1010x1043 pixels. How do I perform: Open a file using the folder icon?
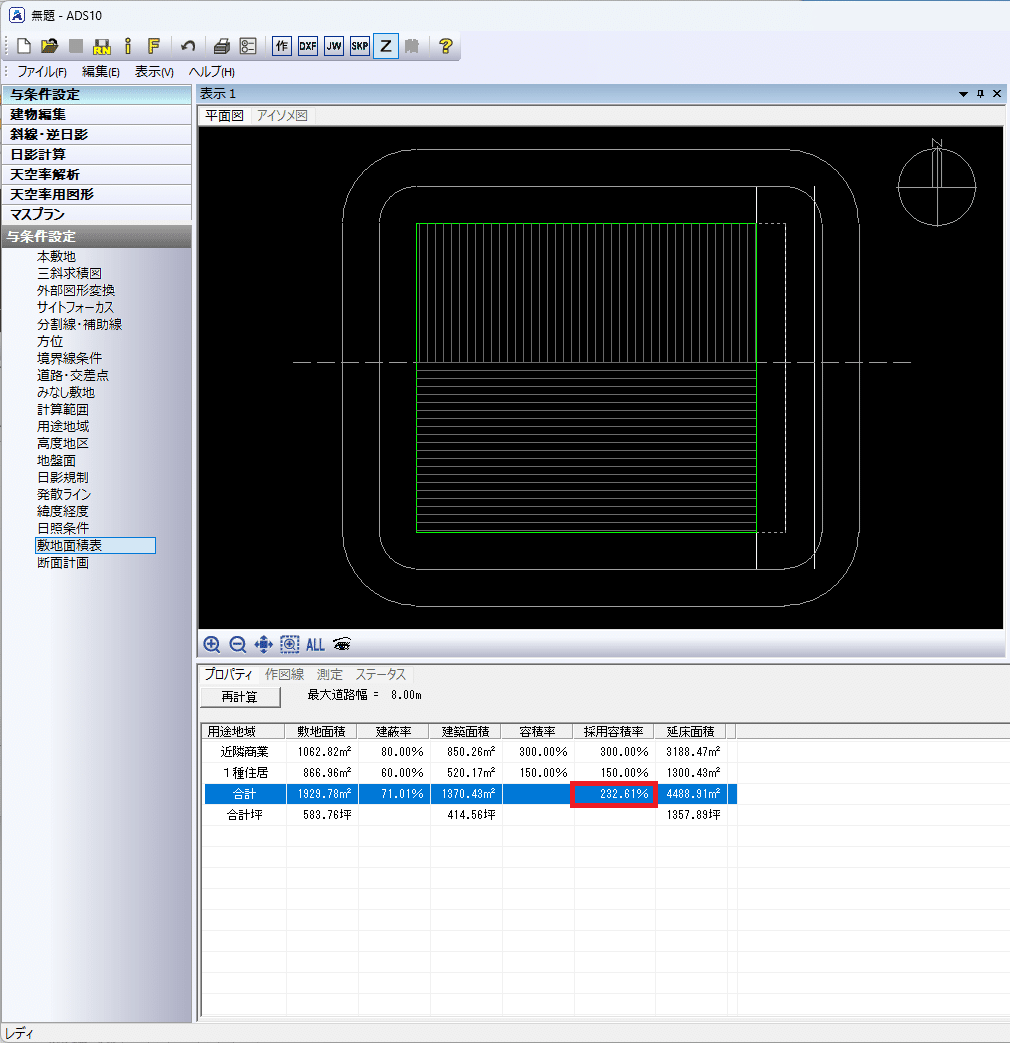[49, 46]
